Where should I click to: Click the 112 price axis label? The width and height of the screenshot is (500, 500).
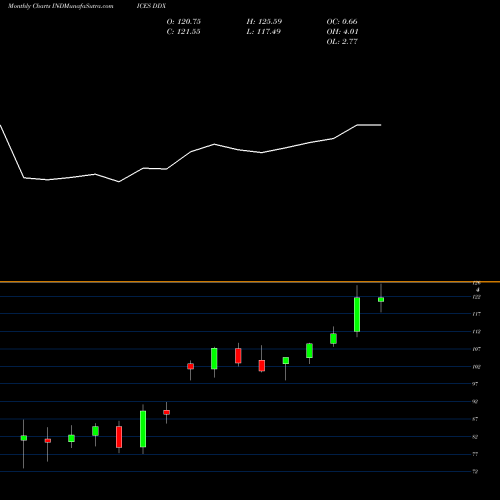[x=476, y=332]
